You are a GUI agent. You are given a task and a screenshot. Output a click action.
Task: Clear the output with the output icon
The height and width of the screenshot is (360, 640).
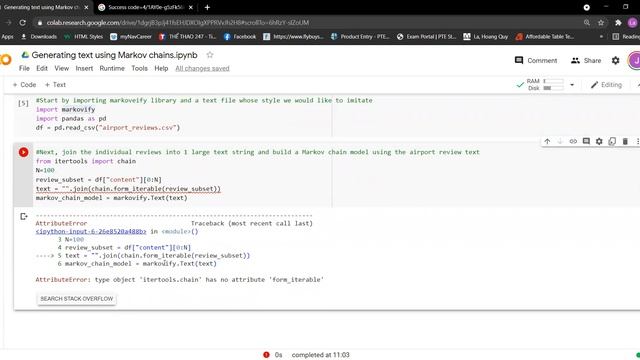(x=23, y=216)
